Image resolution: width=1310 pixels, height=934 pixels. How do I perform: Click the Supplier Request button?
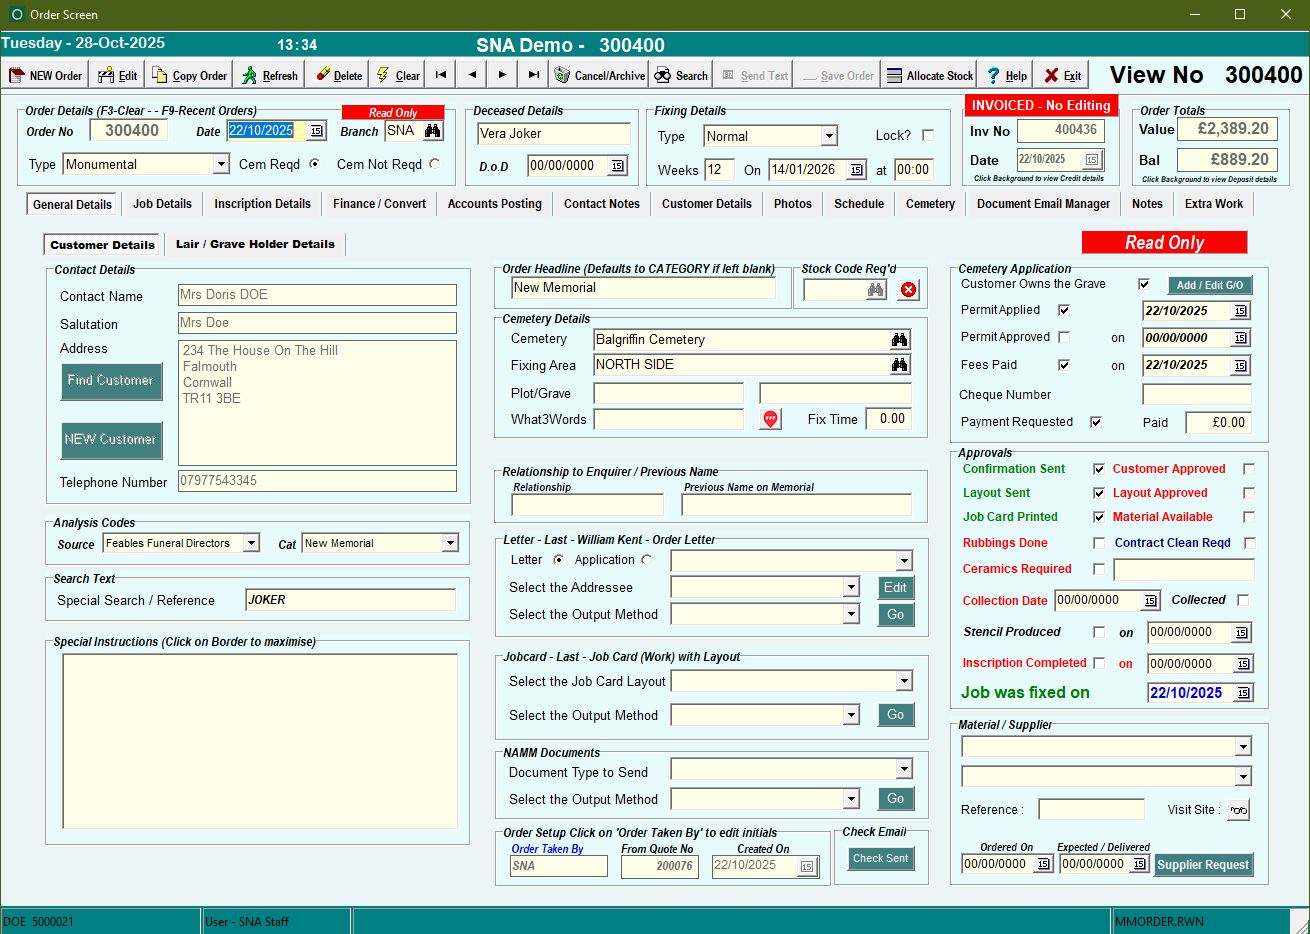point(1203,865)
